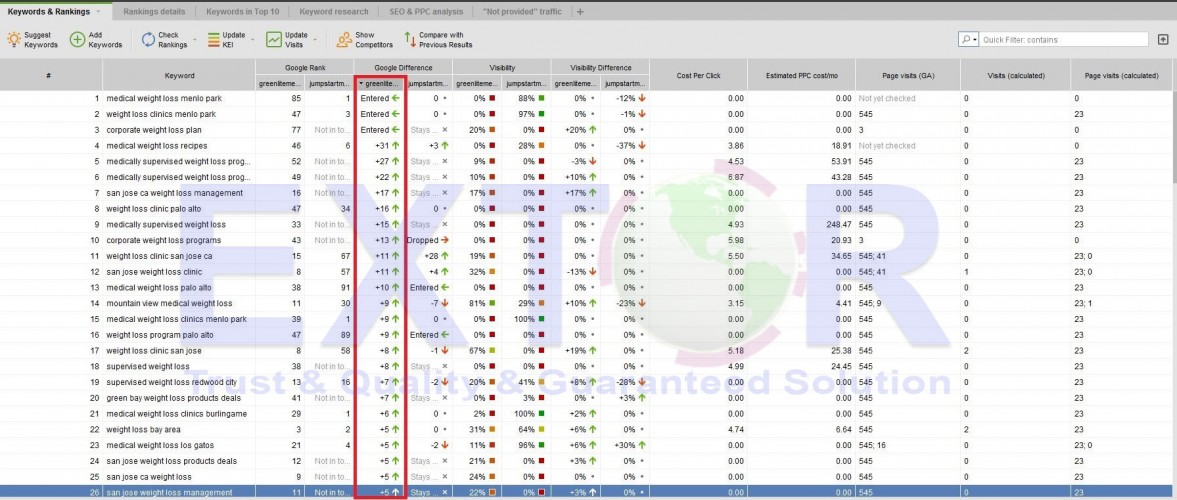The height and width of the screenshot is (500, 1177).
Task: Click the Suggest Keywords lightbulb icon
Action: pyautogui.click(x=14, y=39)
